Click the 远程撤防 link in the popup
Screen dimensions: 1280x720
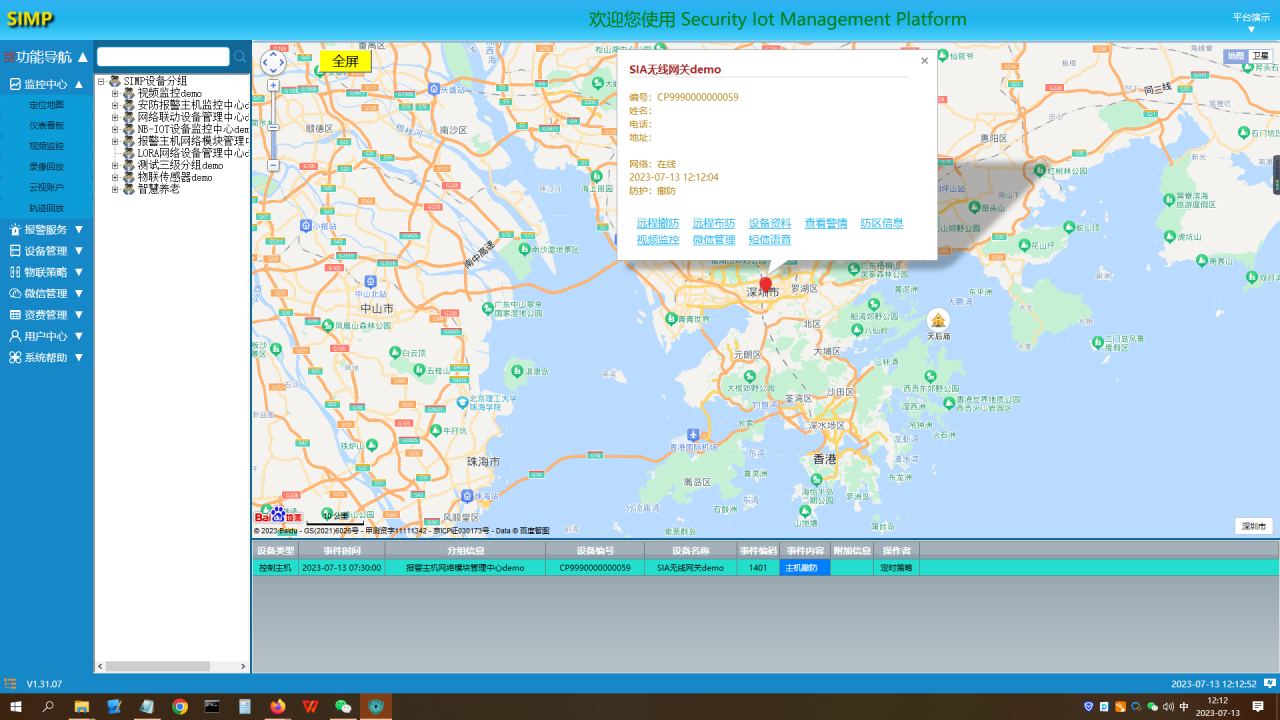657,223
